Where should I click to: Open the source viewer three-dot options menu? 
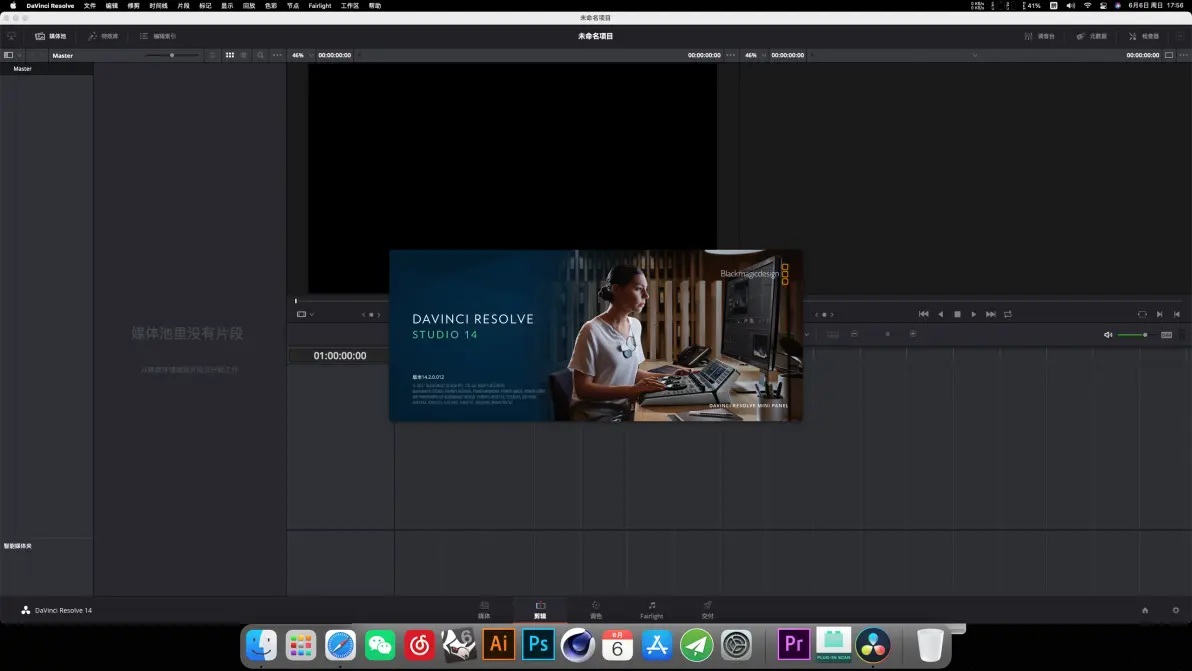point(731,55)
